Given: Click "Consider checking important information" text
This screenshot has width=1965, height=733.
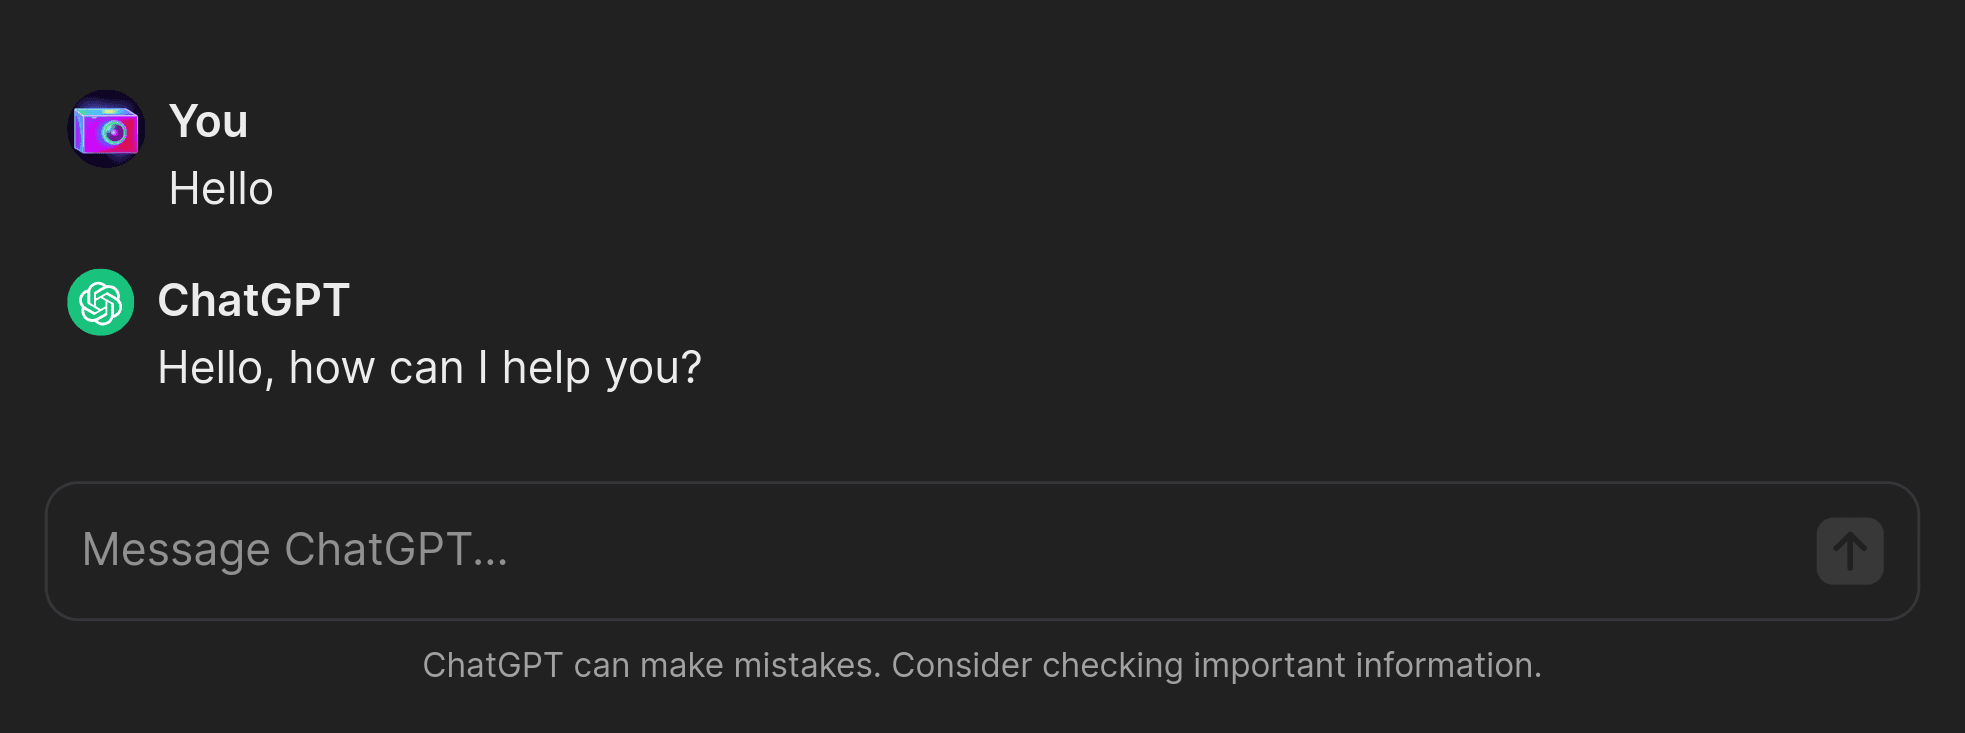Looking at the screenshot, I should click(1216, 665).
